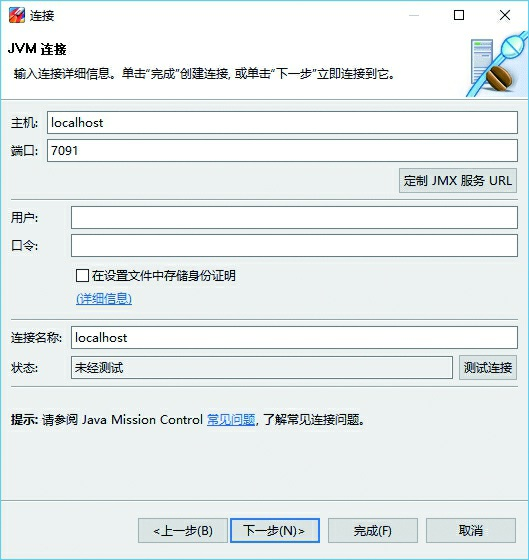Click the JVM connection coffee bean banner icon
The height and width of the screenshot is (560, 529).
pyautogui.click(x=497, y=64)
